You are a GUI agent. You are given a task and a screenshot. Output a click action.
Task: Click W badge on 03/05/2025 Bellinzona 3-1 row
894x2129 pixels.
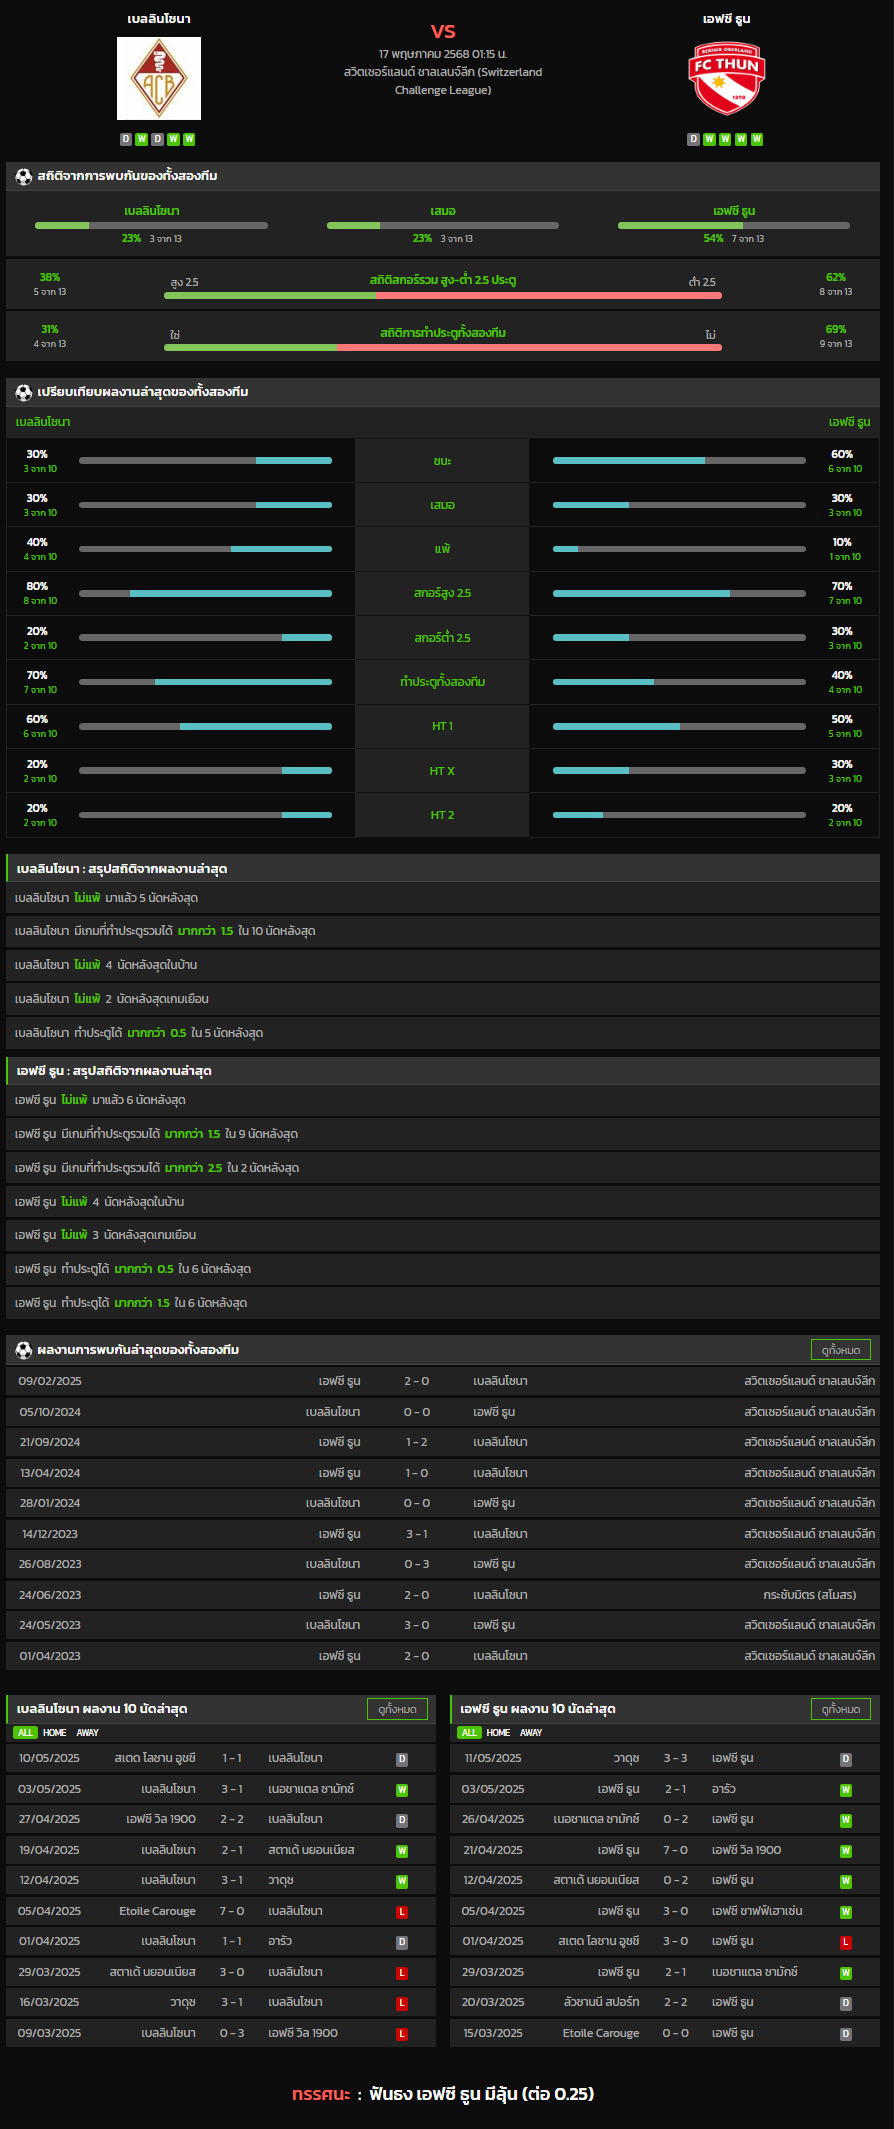(402, 1790)
